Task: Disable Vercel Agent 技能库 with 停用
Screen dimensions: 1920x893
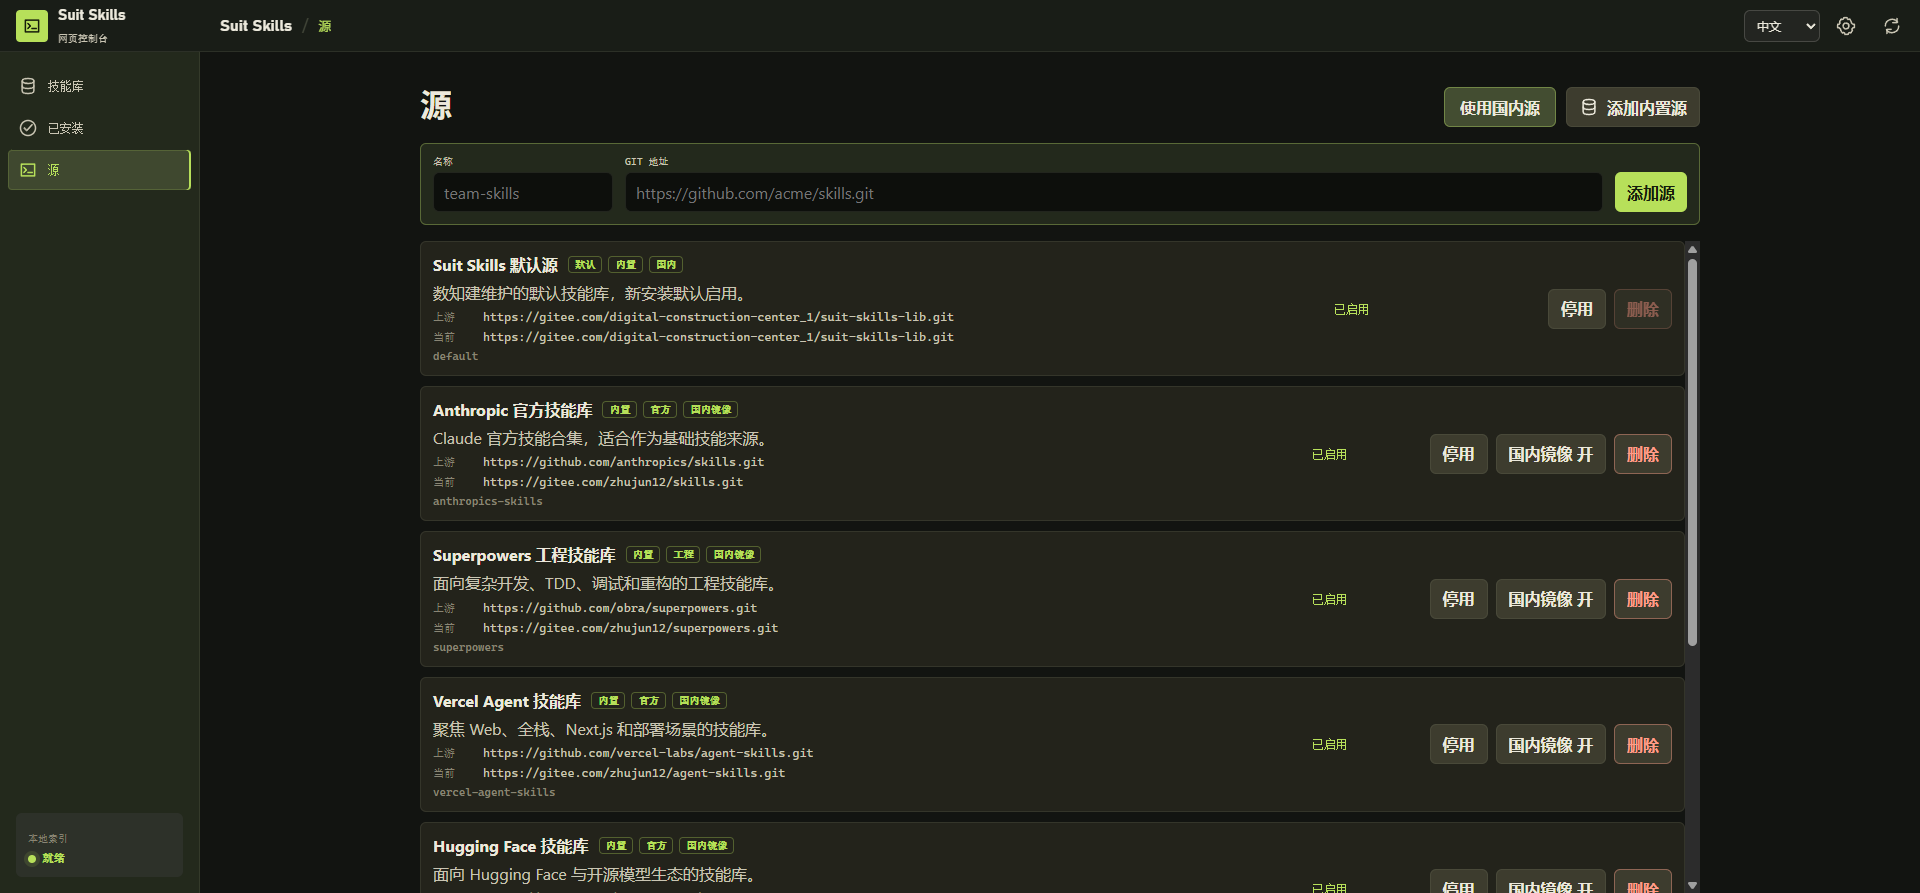Action: (x=1458, y=744)
